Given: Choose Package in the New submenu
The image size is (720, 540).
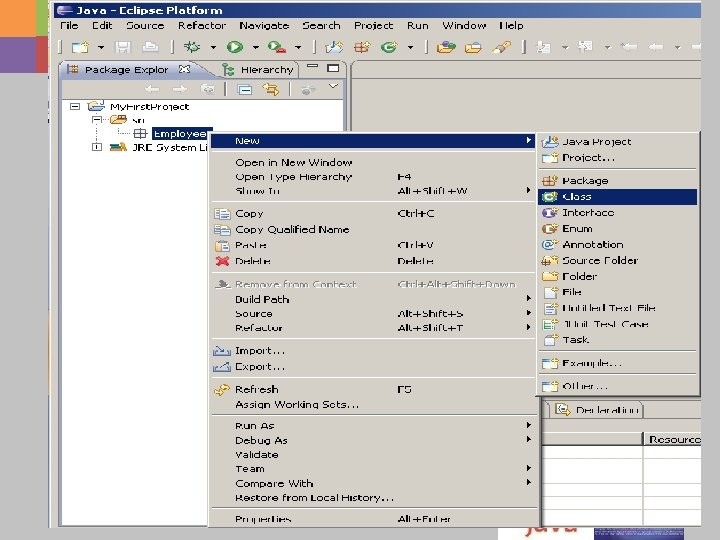Looking at the screenshot, I should (618, 180).
